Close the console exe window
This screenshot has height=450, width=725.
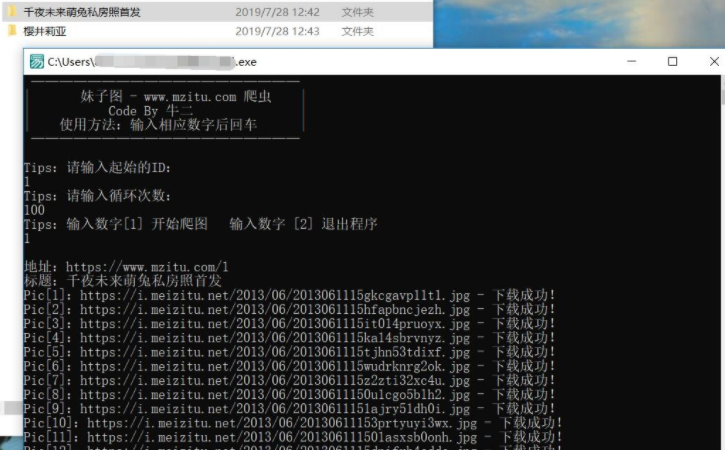point(714,62)
